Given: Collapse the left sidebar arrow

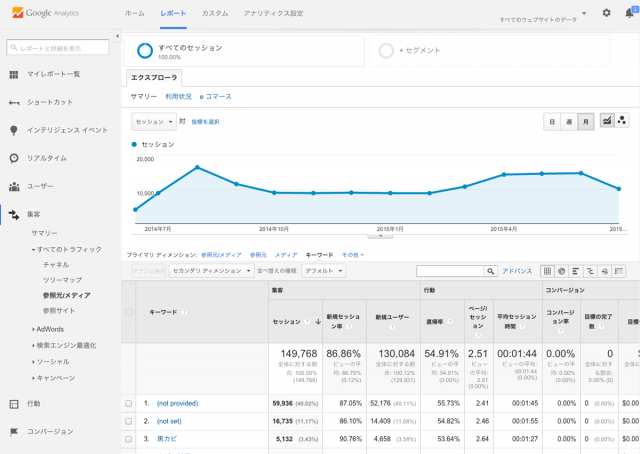Looking at the screenshot, I should coord(118,36).
